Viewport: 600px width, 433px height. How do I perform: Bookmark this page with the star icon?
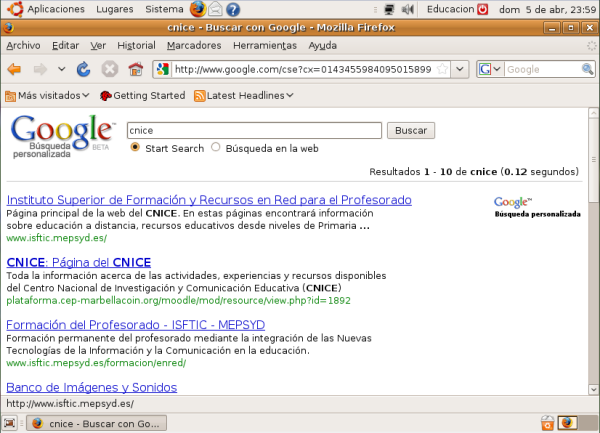click(x=443, y=69)
